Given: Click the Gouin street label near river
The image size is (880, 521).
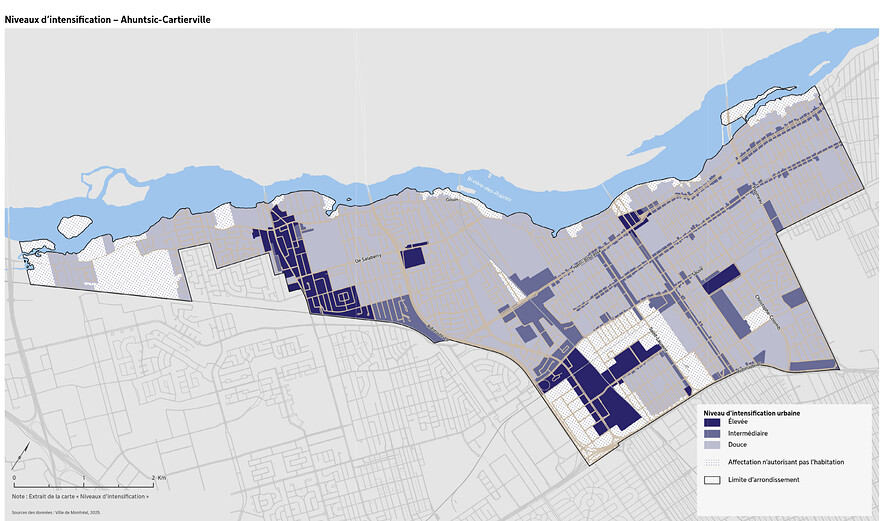Looking at the screenshot, I should [x=452, y=199].
